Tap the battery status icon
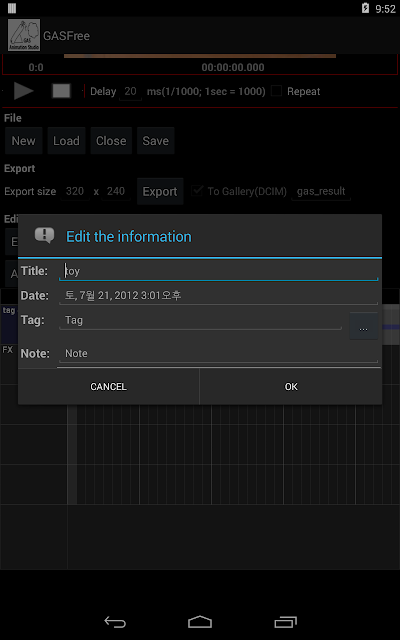The width and height of the screenshot is (400, 640). pyautogui.click(x=365, y=8)
